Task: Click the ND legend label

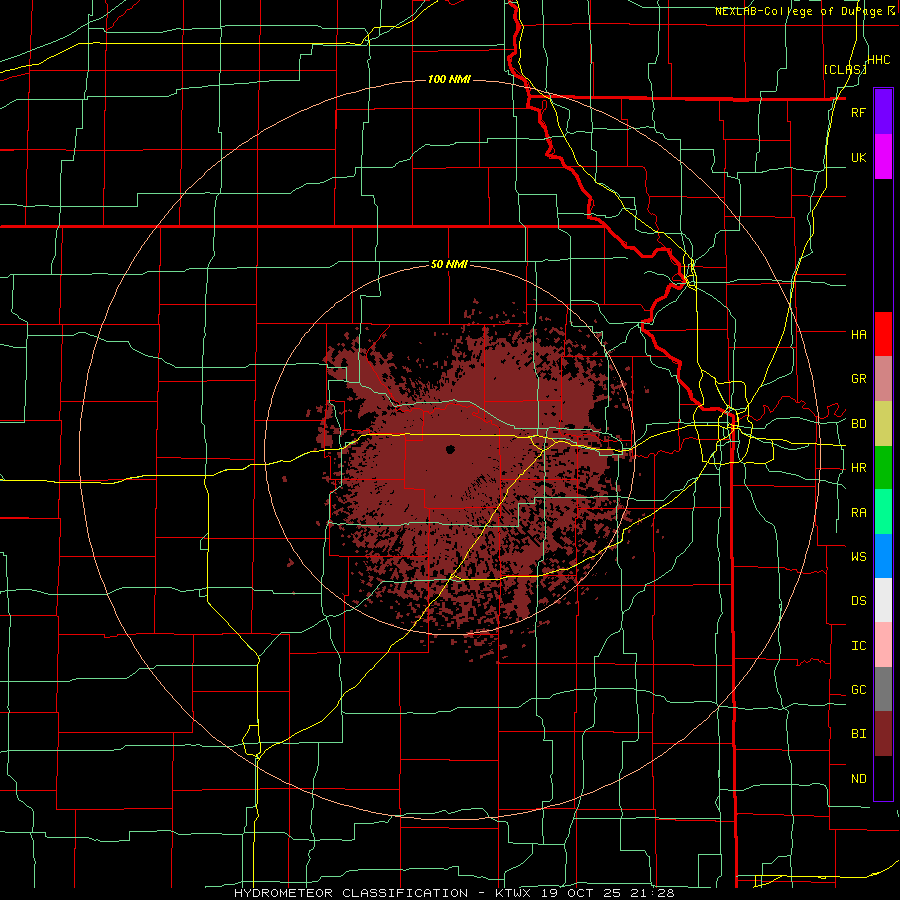Action: pos(858,779)
